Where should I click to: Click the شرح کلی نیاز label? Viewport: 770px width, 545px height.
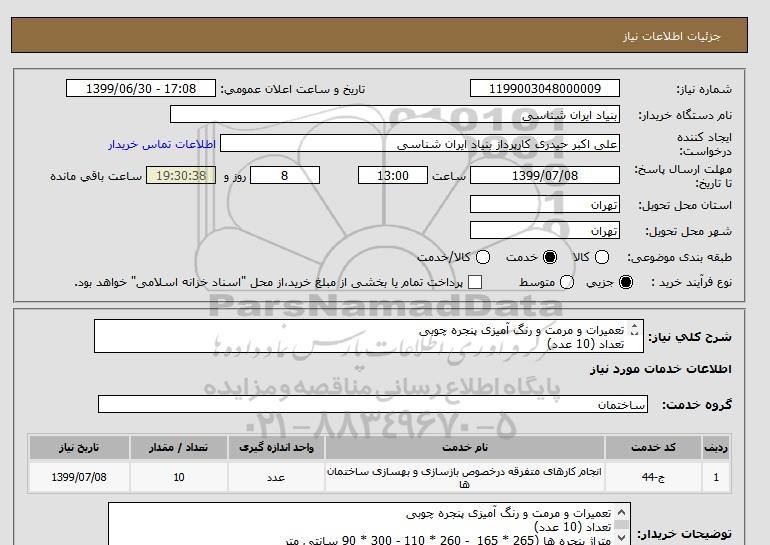click(690, 337)
